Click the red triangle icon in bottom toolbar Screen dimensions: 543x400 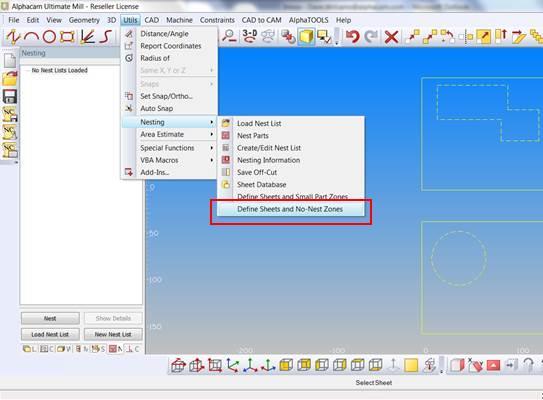(493, 365)
